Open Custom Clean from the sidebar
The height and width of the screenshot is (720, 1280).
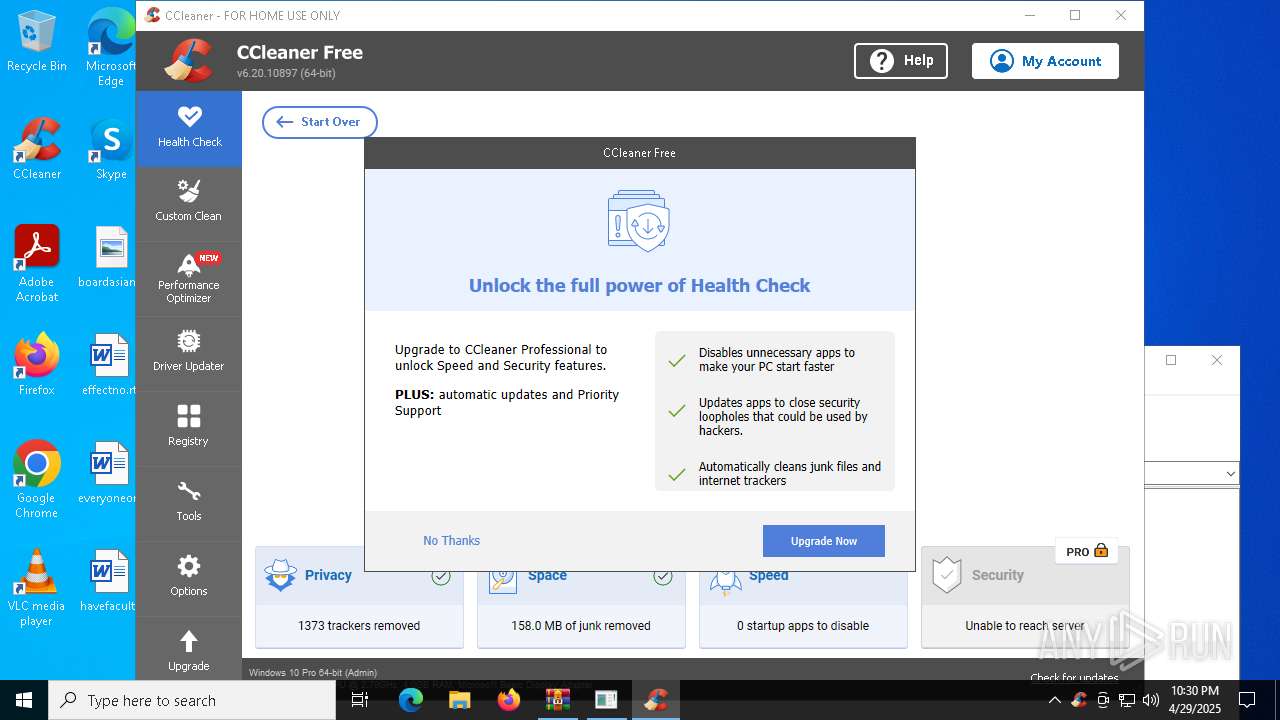coord(189,203)
